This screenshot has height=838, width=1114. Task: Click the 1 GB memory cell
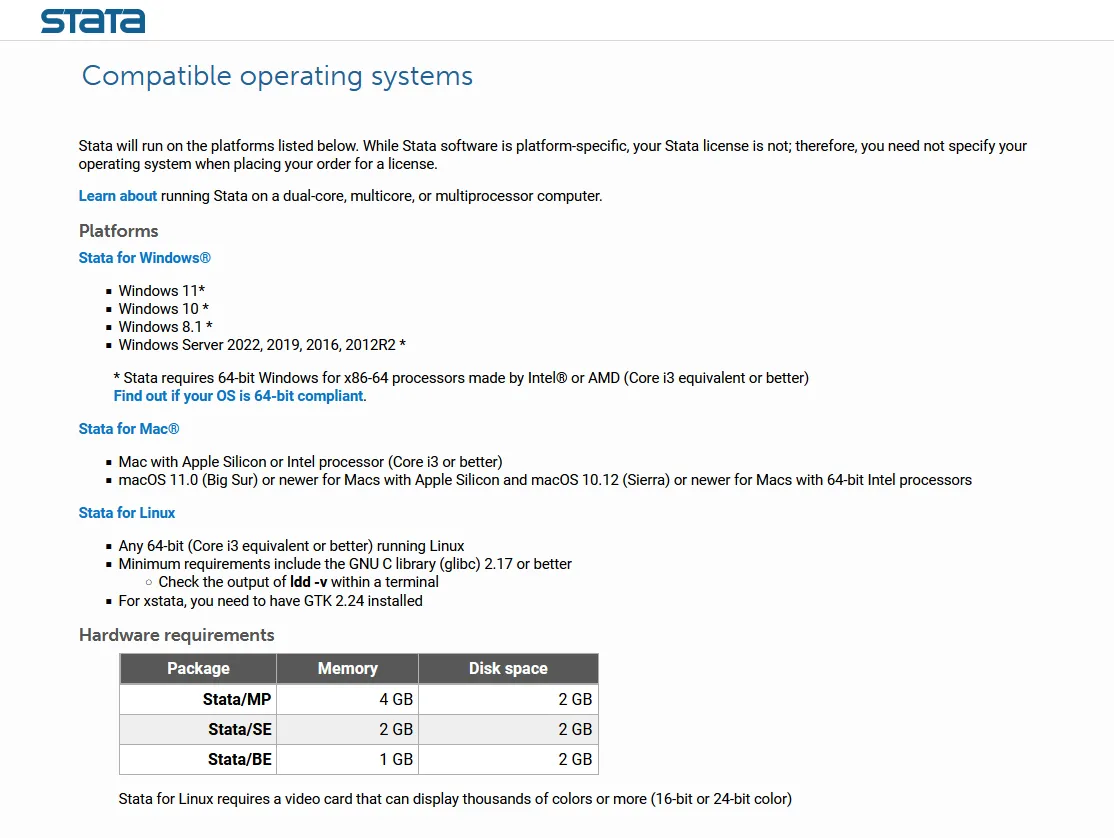(x=396, y=759)
